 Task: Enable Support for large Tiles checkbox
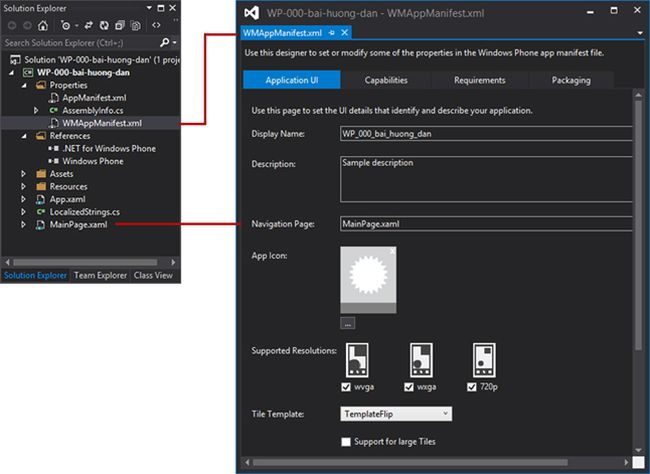point(346,442)
